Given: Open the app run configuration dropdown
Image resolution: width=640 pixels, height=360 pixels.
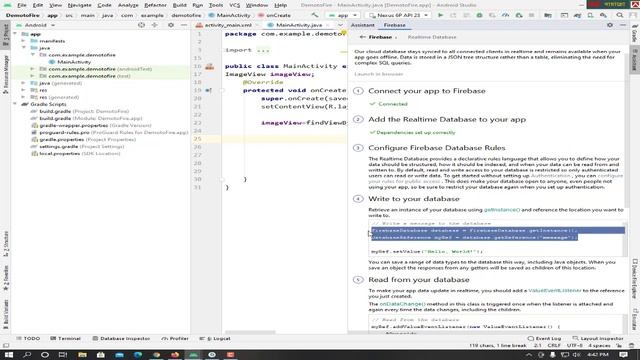Looking at the screenshot, I should [x=343, y=15].
